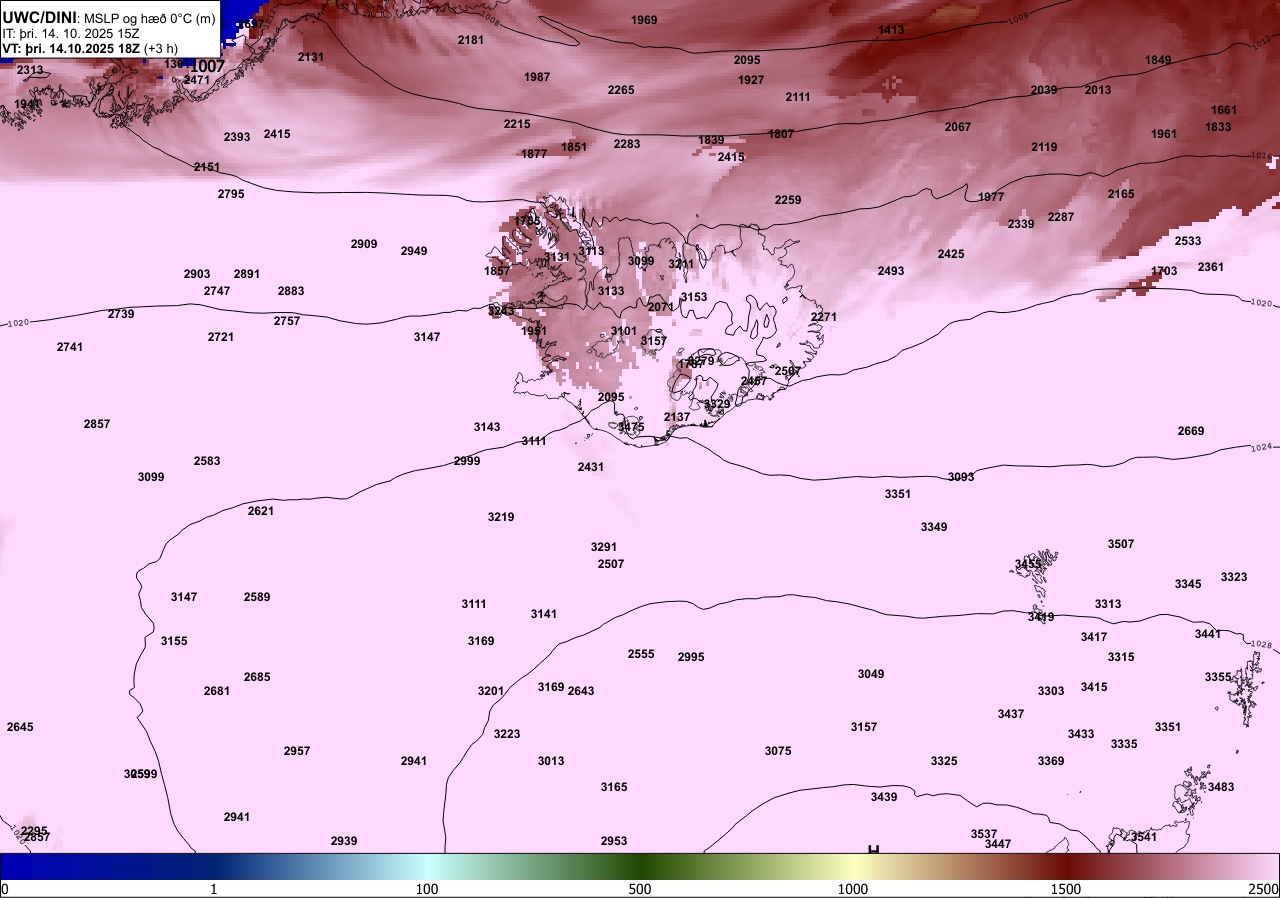Click the height value 2949

point(414,251)
